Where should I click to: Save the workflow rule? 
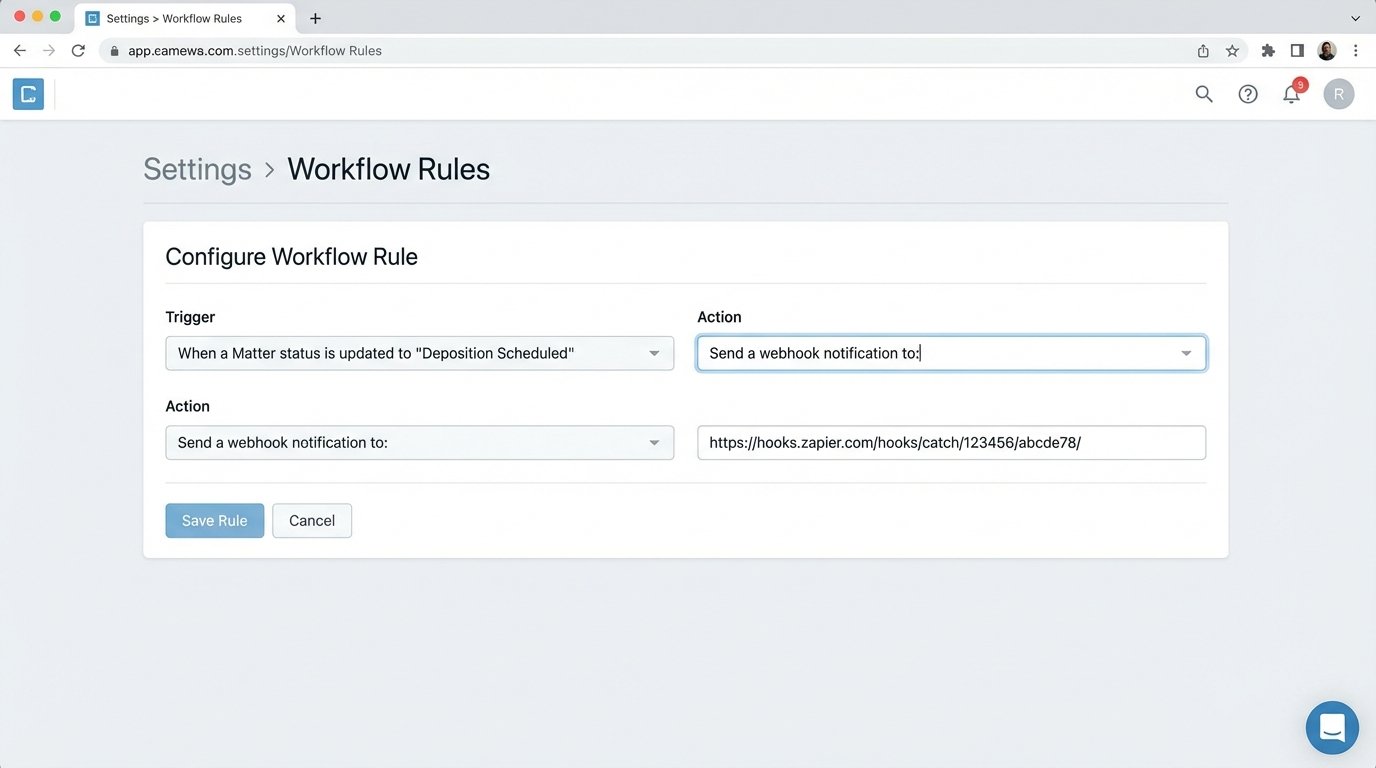214,520
